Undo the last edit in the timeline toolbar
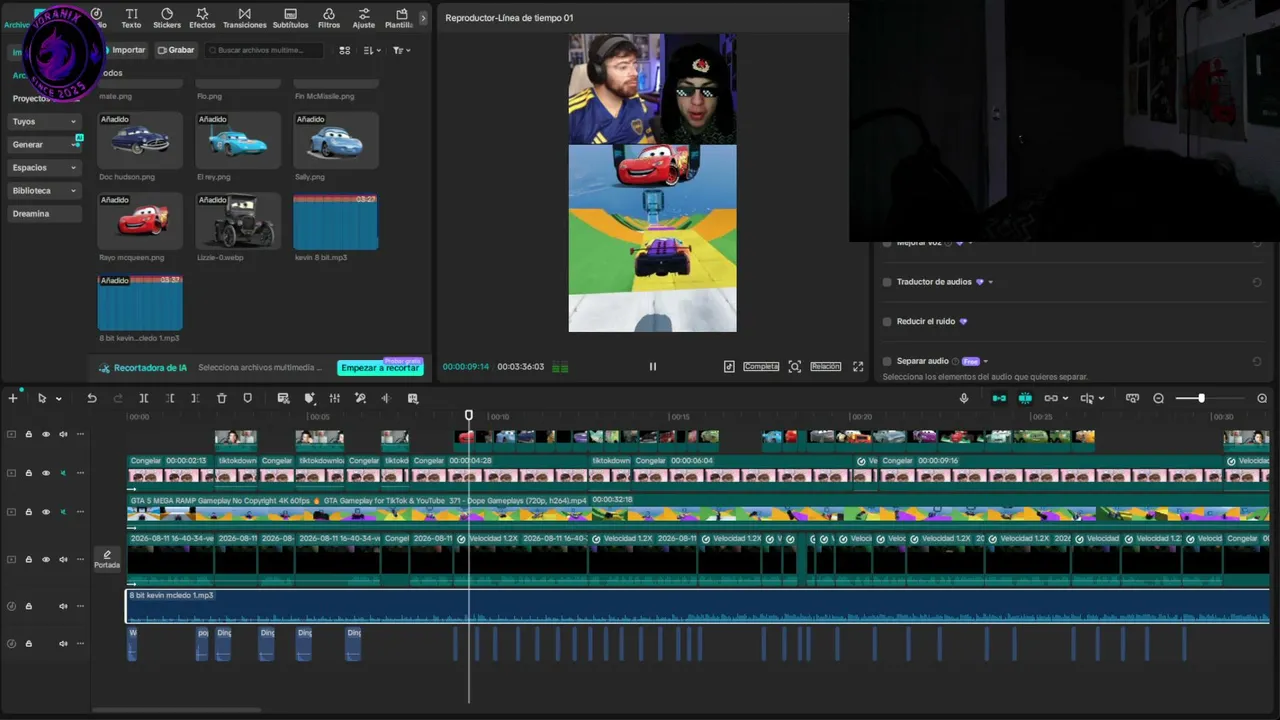 click(92, 398)
